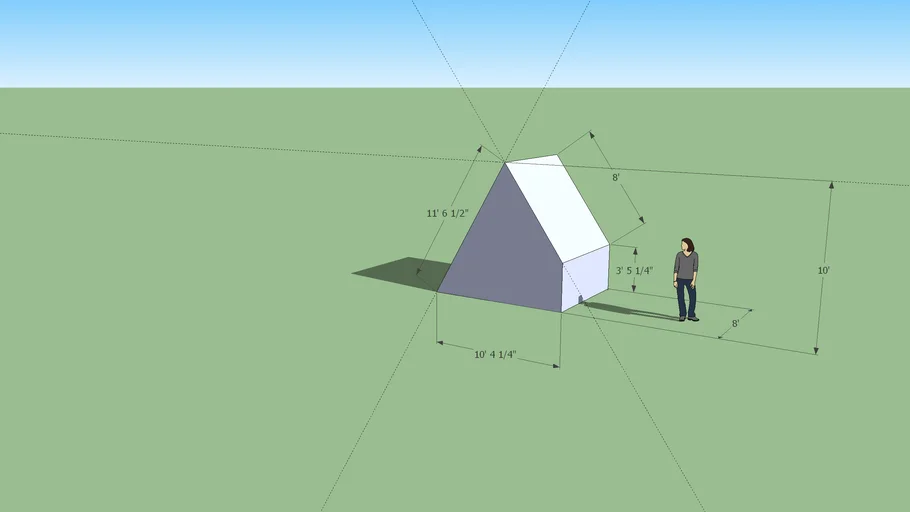Select the bottom-left corner of the triangular face
The height and width of the screenshot is (512, 910).
pos(438,292)
